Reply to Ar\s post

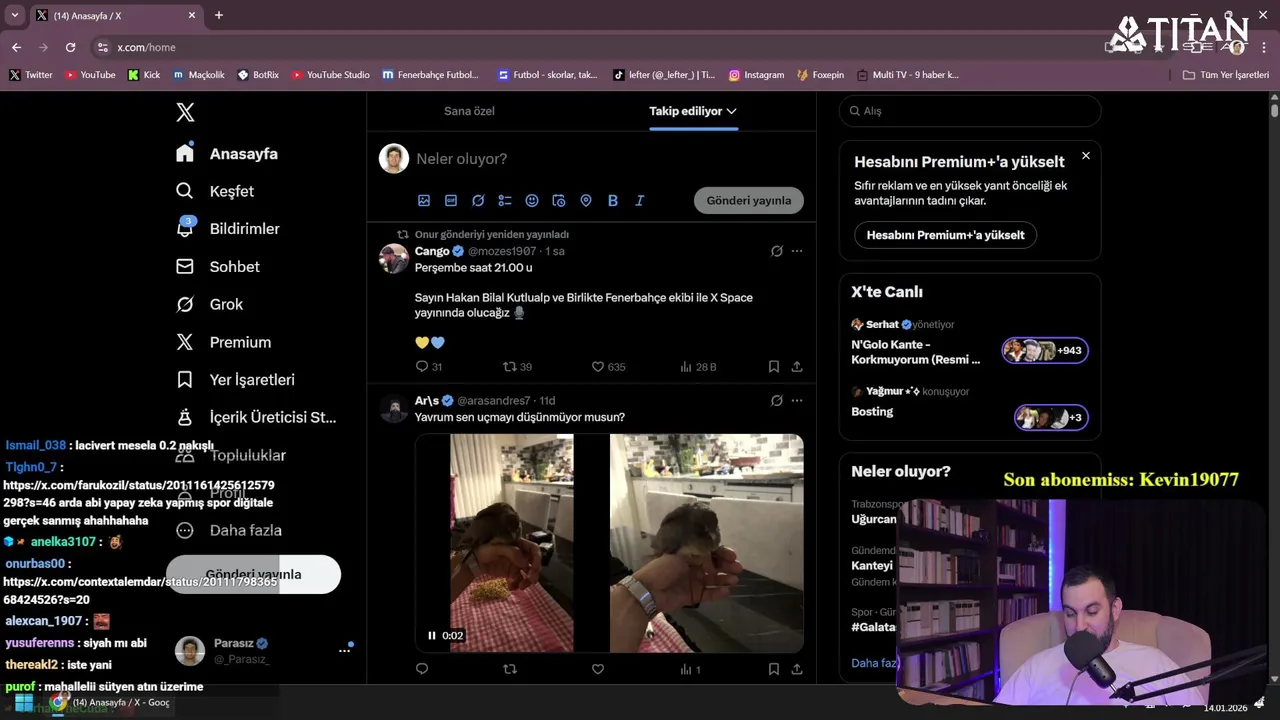coord(422,669)
